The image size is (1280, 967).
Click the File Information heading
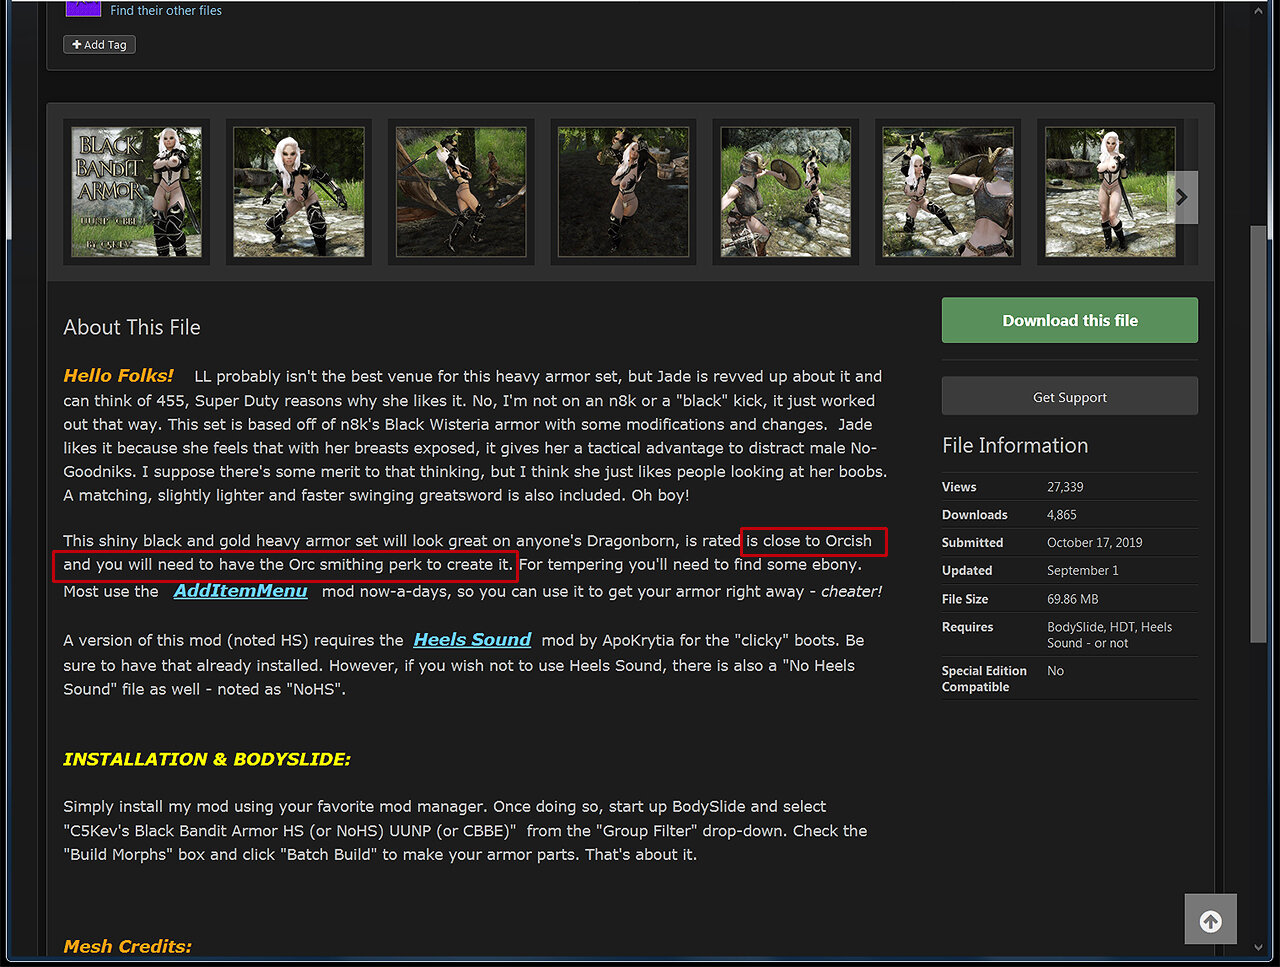point(1015,446)
